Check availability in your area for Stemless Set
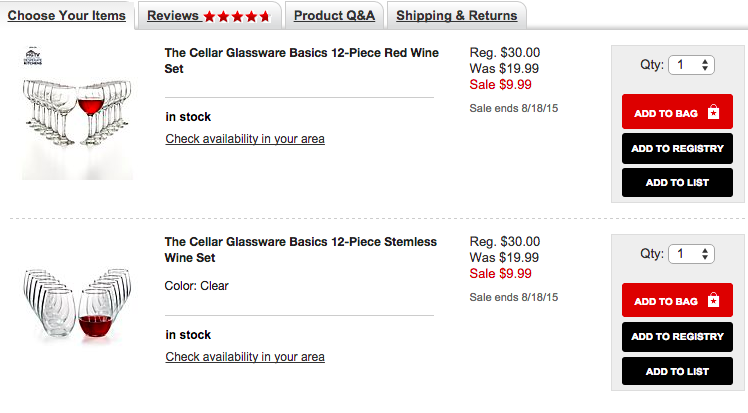The width and height of the screenshot is (748, 413). (245, 357)
